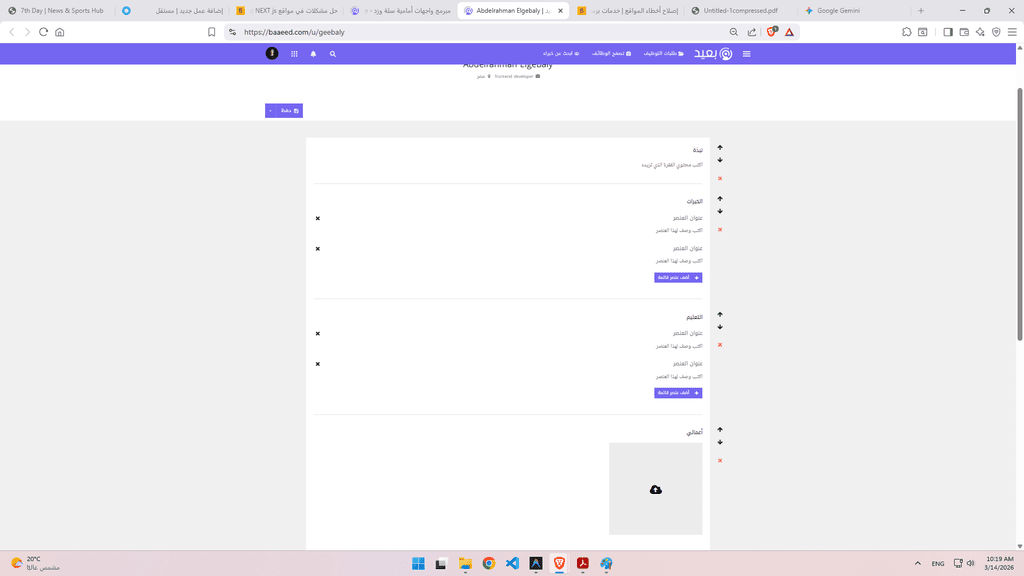The image size is (1024, 576).
Task: Edit the first item title in التعليم
Action: [x=688, y=334]
